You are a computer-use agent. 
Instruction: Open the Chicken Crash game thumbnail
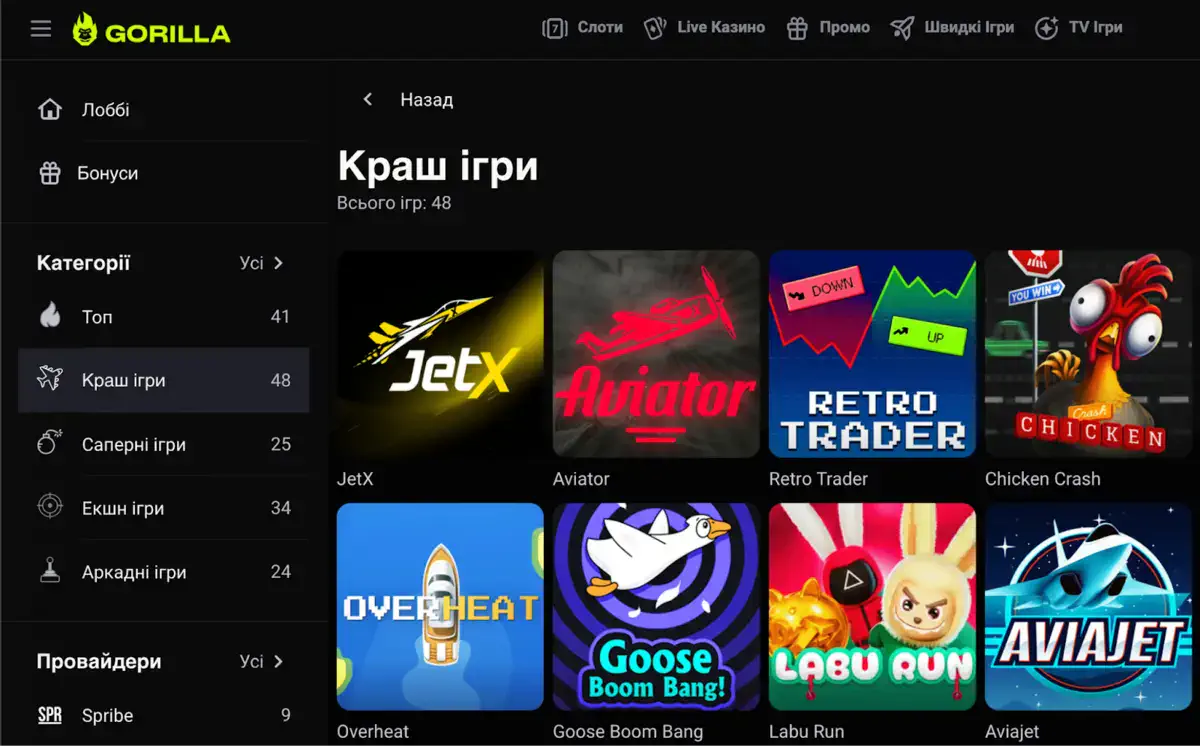pos(1088,354)
